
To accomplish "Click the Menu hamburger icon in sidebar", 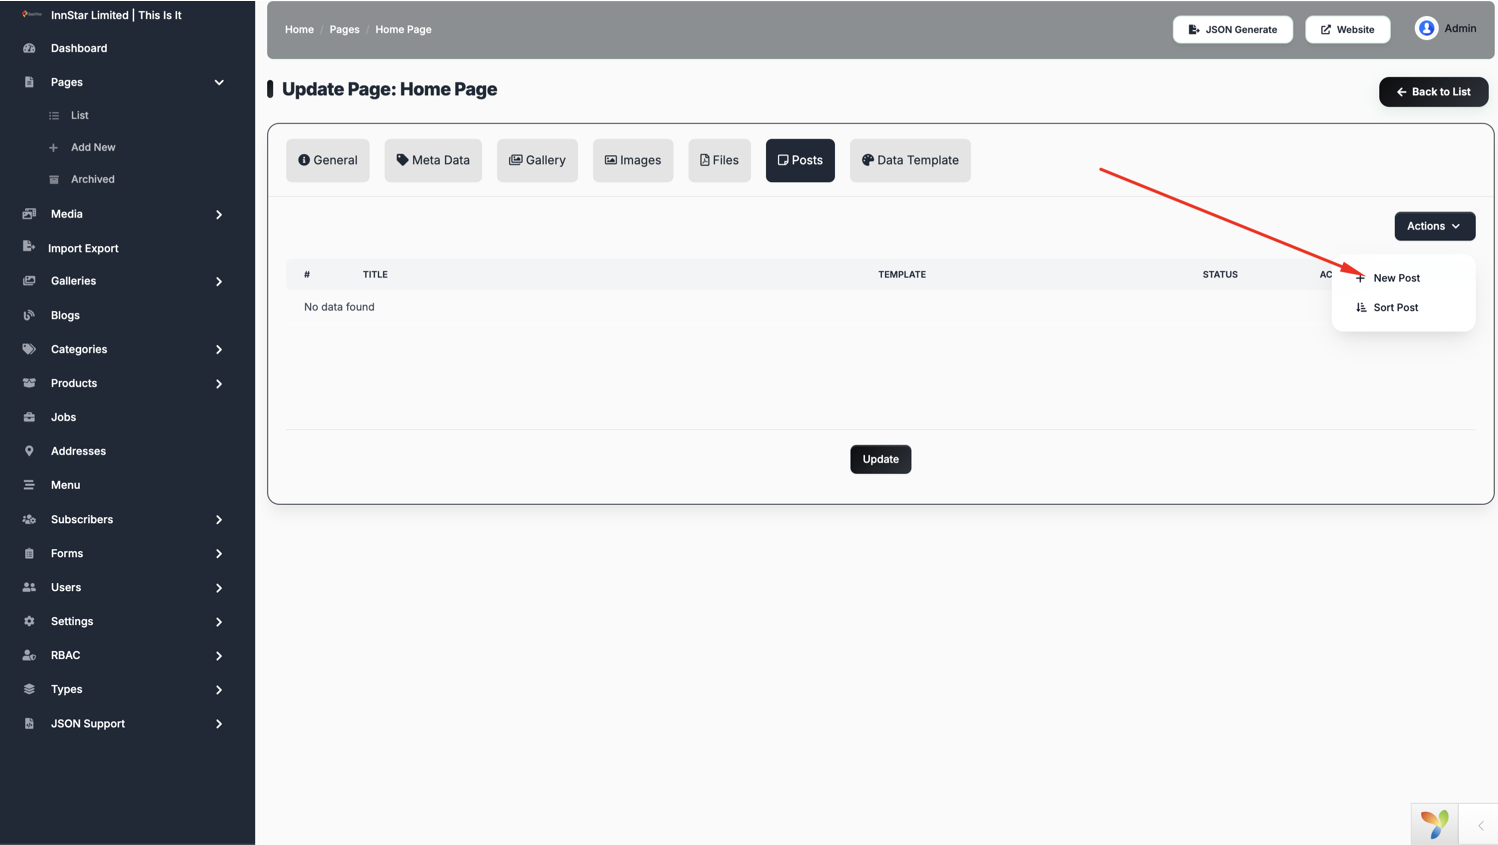I will coord(29,485).
